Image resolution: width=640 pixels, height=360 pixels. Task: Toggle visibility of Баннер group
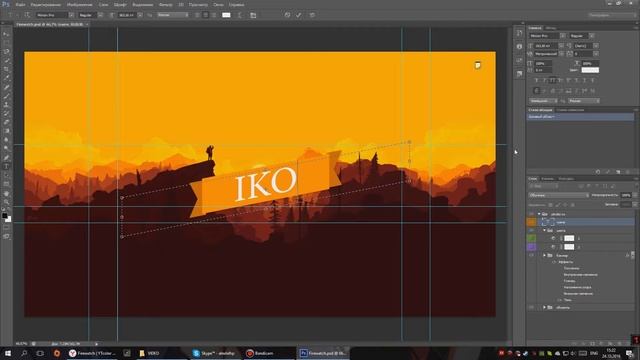pos(531,256)
